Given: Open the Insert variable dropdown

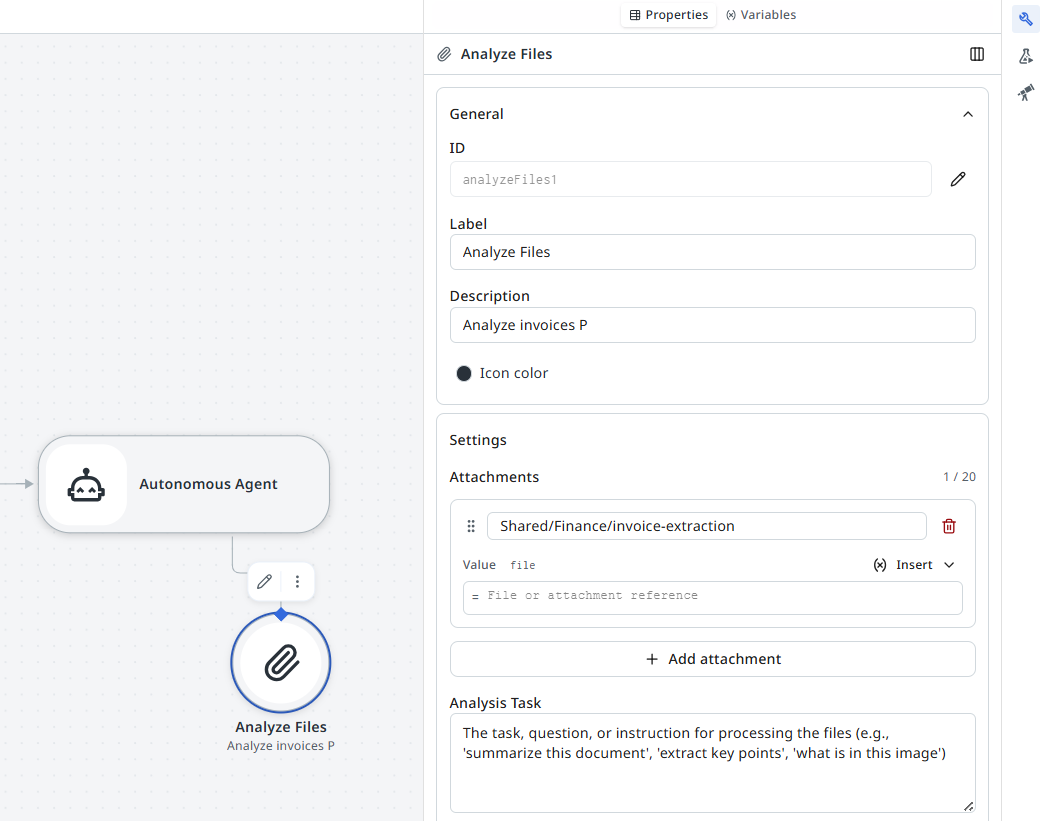Looking at the screenshot, I should [x=914, y=565].
